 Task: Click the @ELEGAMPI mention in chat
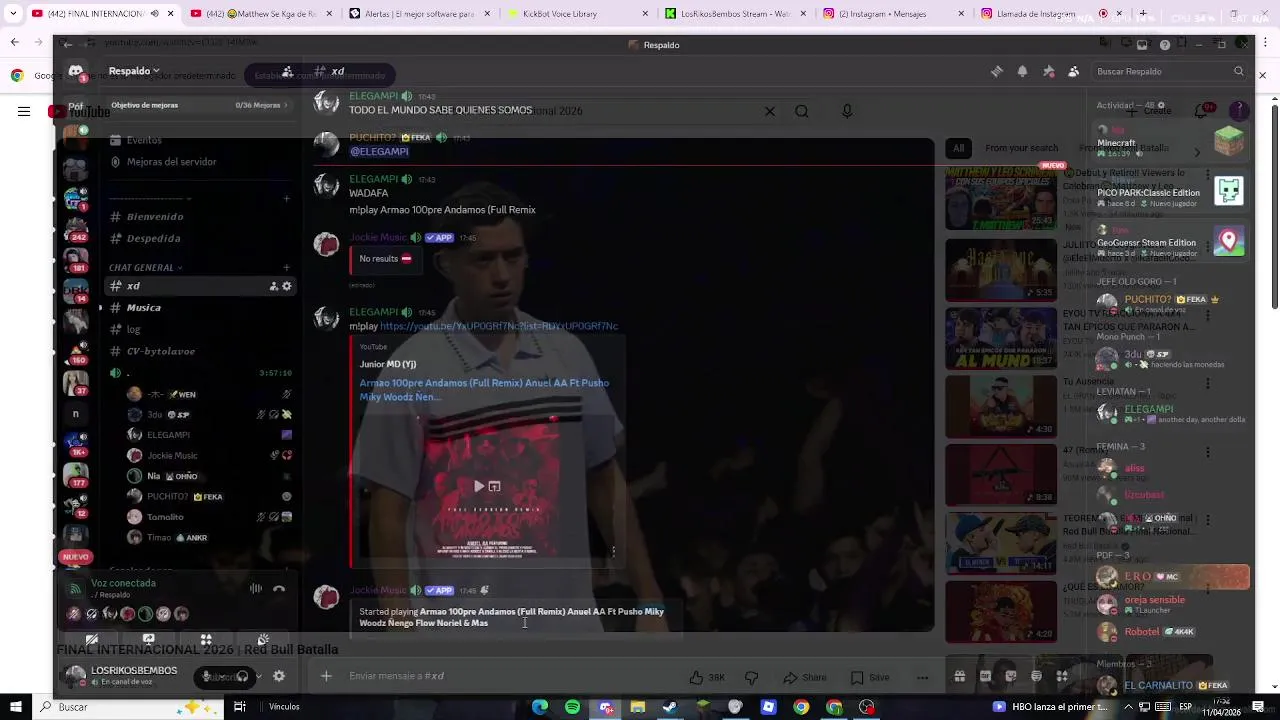379,151
